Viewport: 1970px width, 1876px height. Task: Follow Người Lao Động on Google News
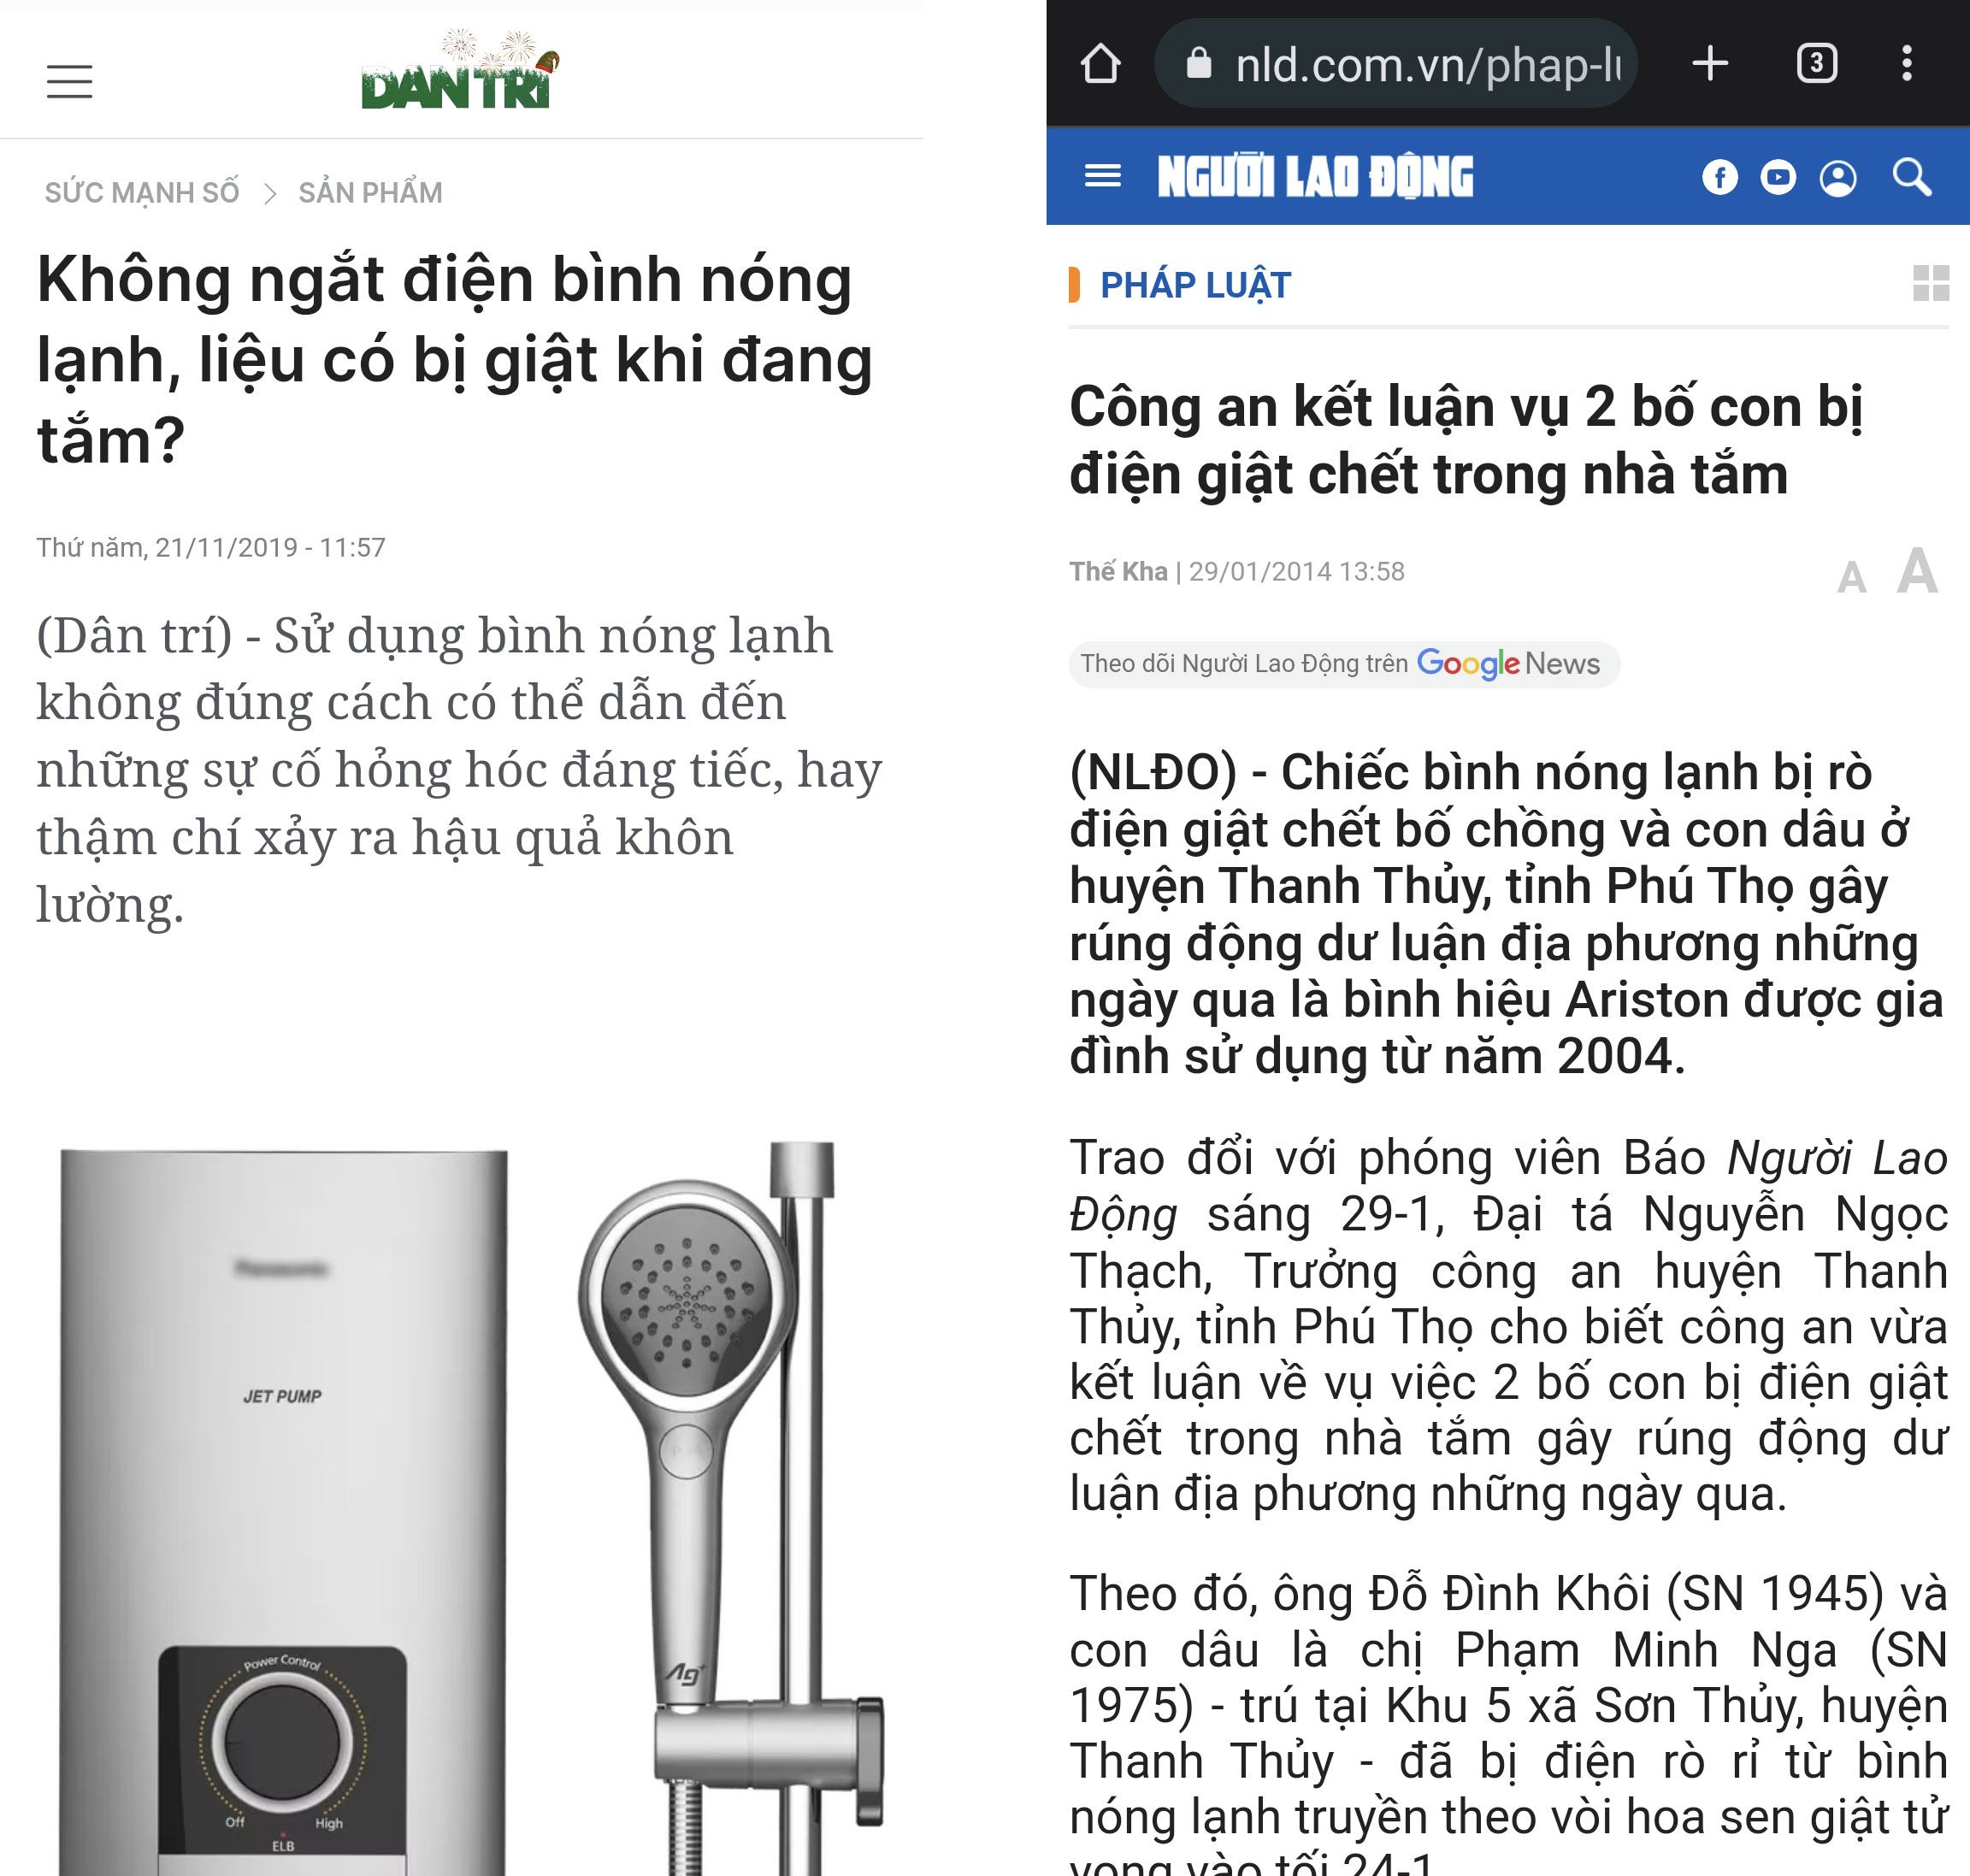pyautogui.click(x=1344, y=664)
